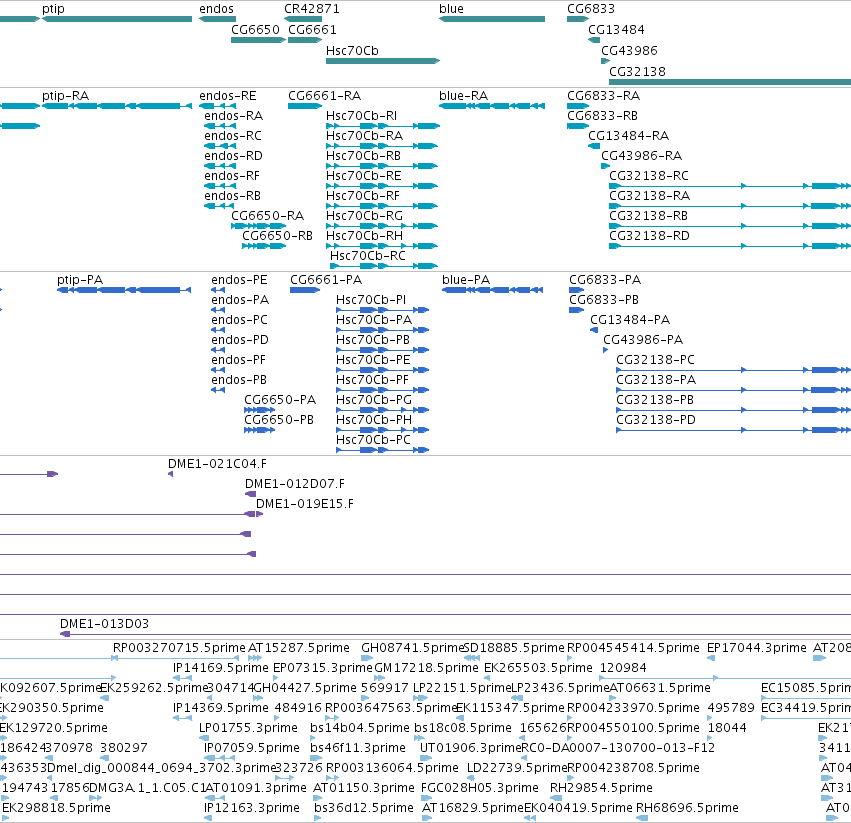This screenshot has height=823, width=851.
Task: Click the FGC028H05.3prime EST label
Action: 480,788
